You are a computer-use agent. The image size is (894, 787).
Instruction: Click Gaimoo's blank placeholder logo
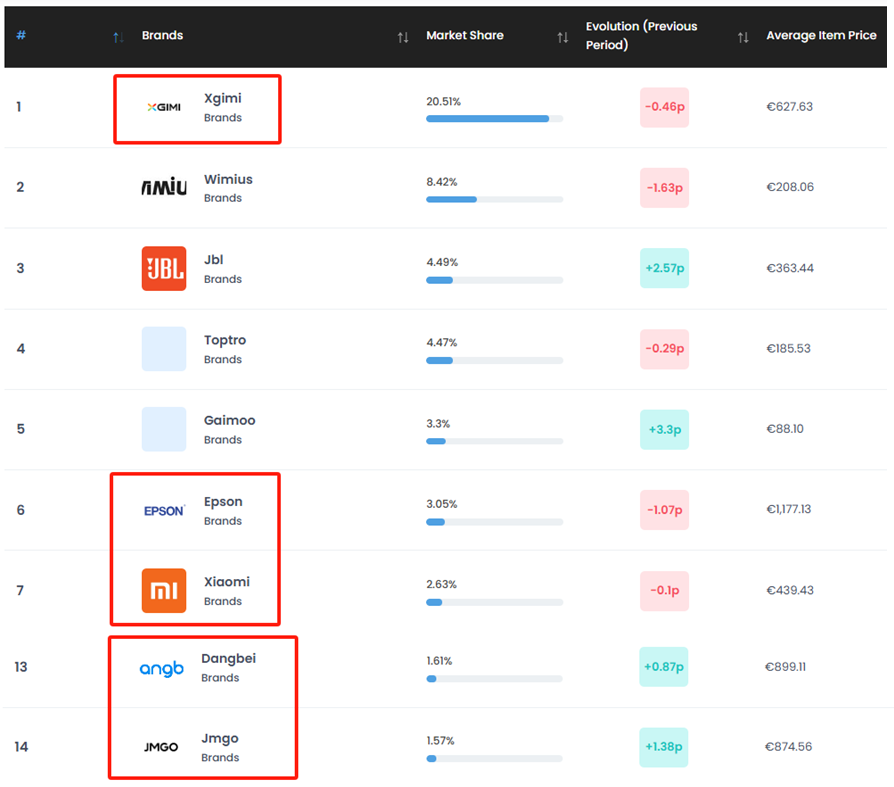click(163, 429)
